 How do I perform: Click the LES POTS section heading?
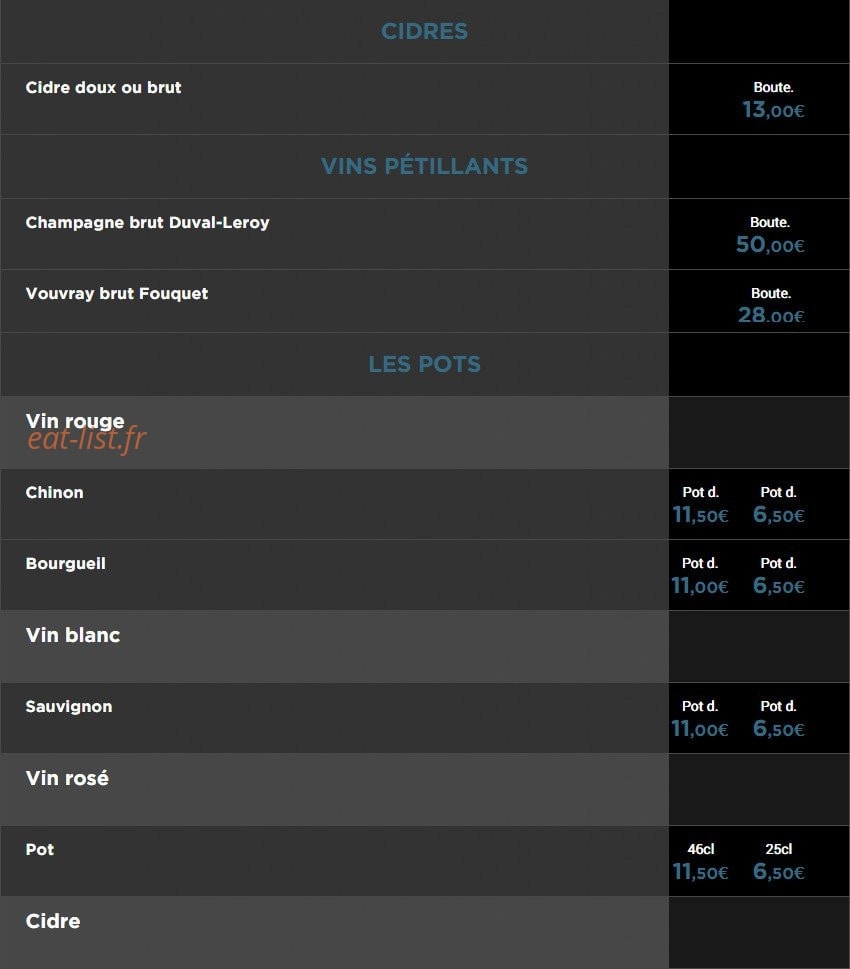pyautogui.click(x=424, y=365)
